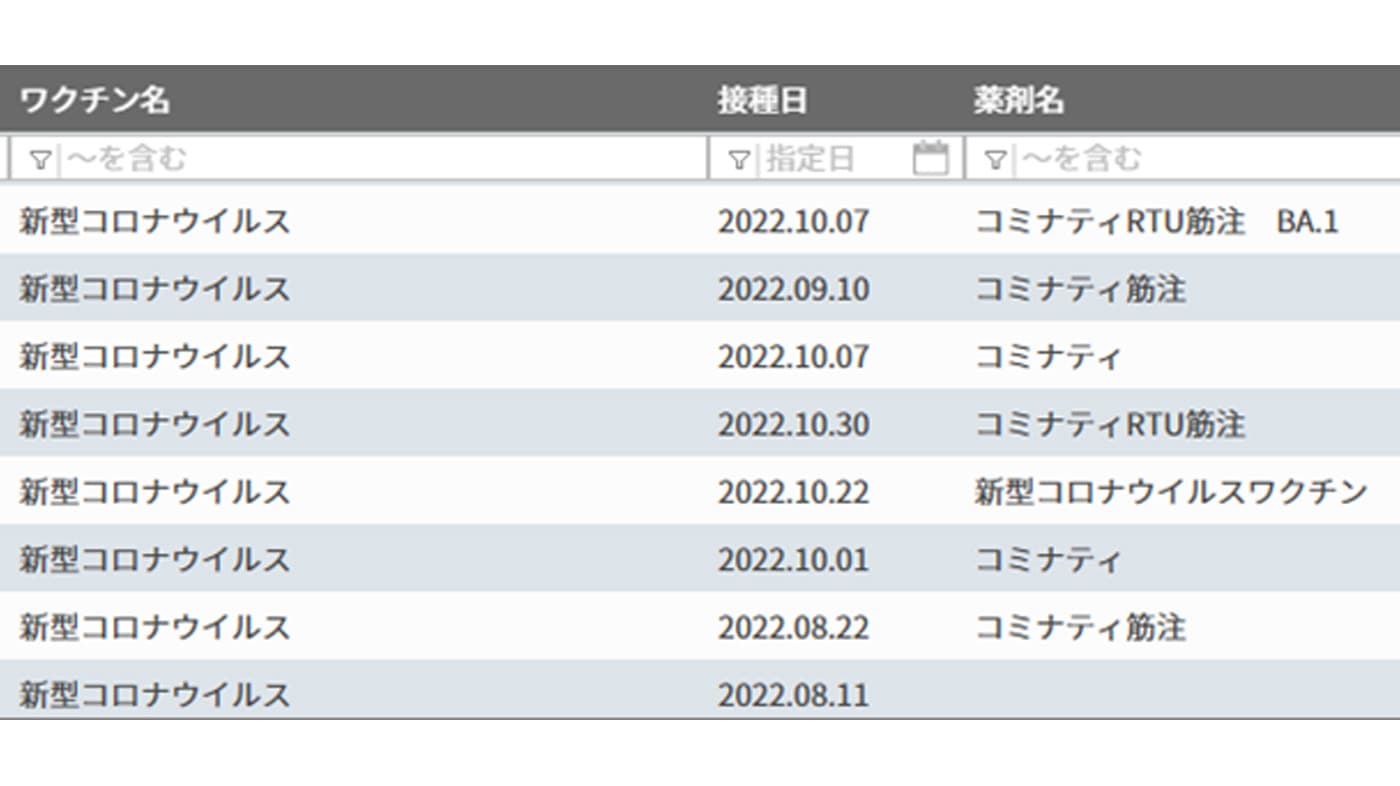Sort by the 薬剤名 column header
This screenshot has height=786, width=1400.
(1019, 100)
